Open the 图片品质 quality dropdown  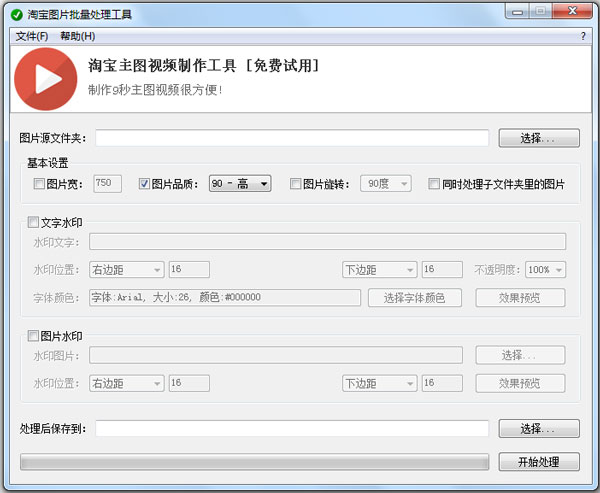[x=240, y=184]
